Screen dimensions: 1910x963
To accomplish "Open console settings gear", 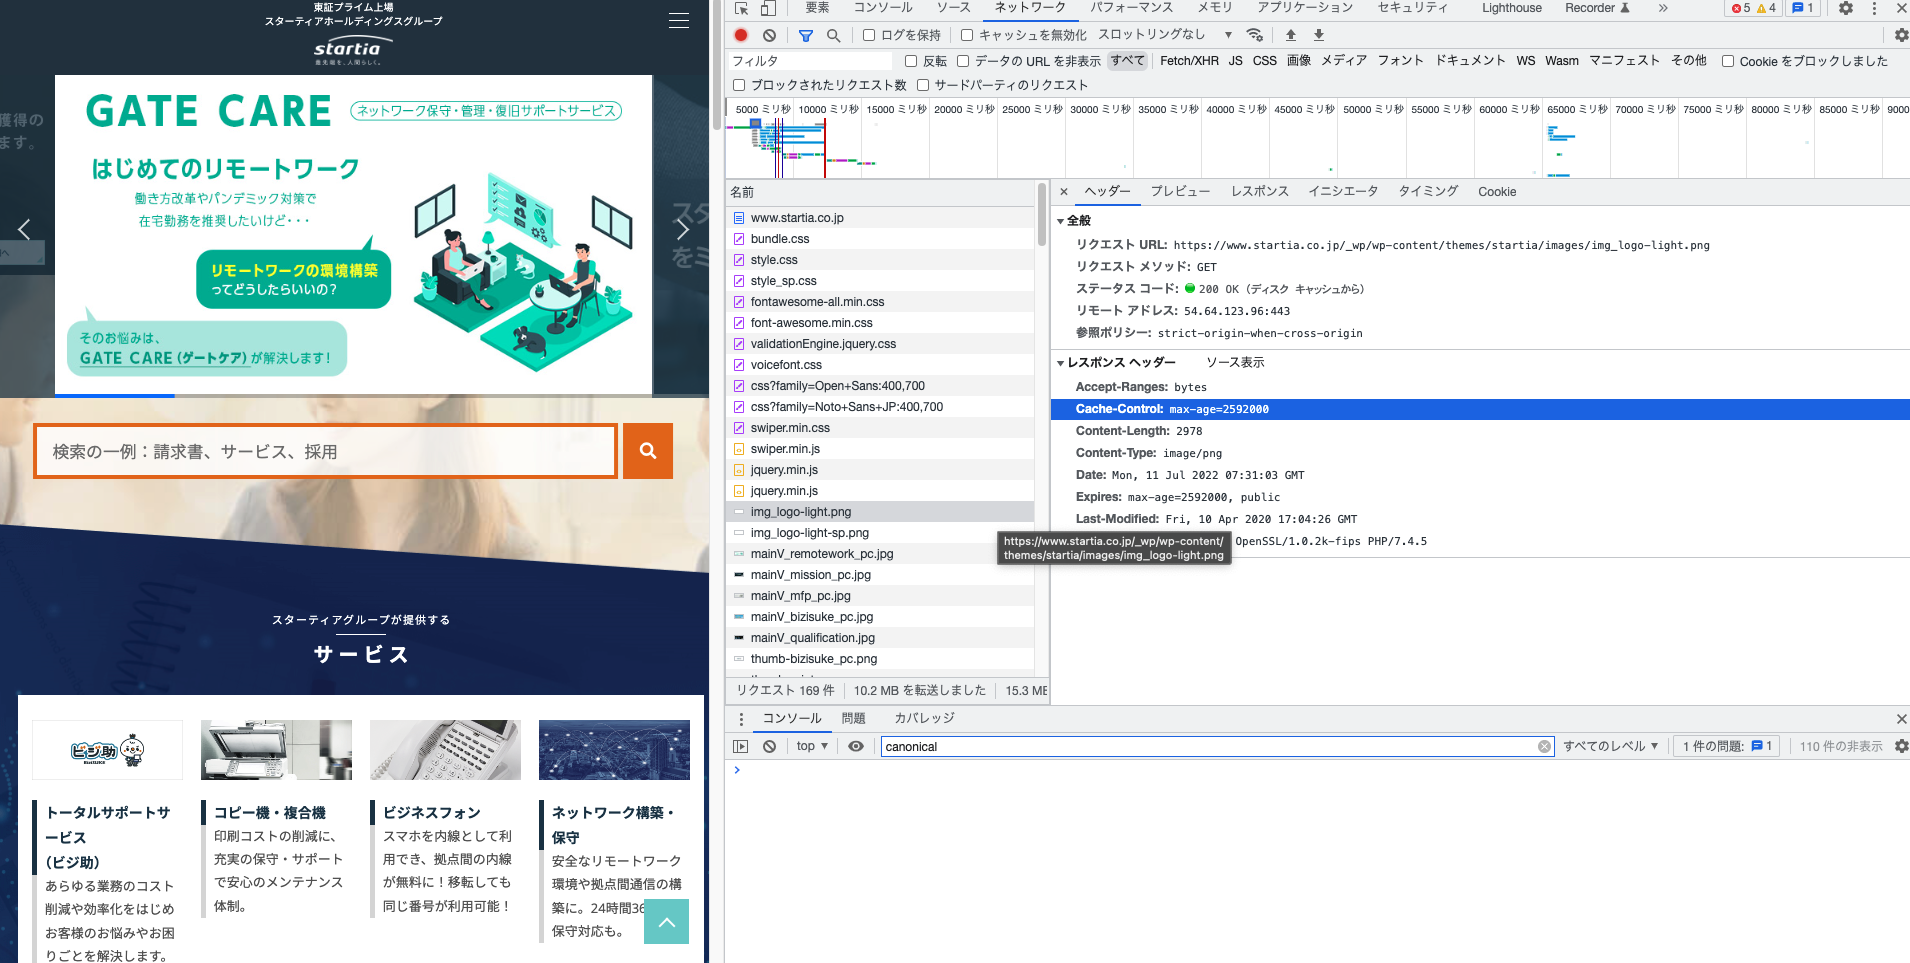I will pyautogui.click(x=1901, y=746).
